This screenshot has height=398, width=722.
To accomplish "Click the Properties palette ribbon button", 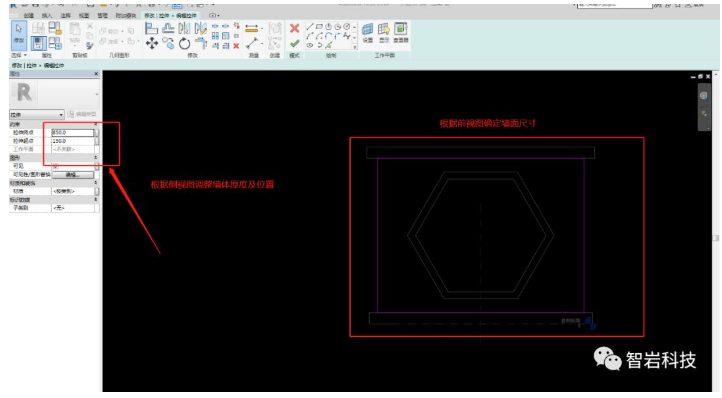I will click(x=38, y=44).
